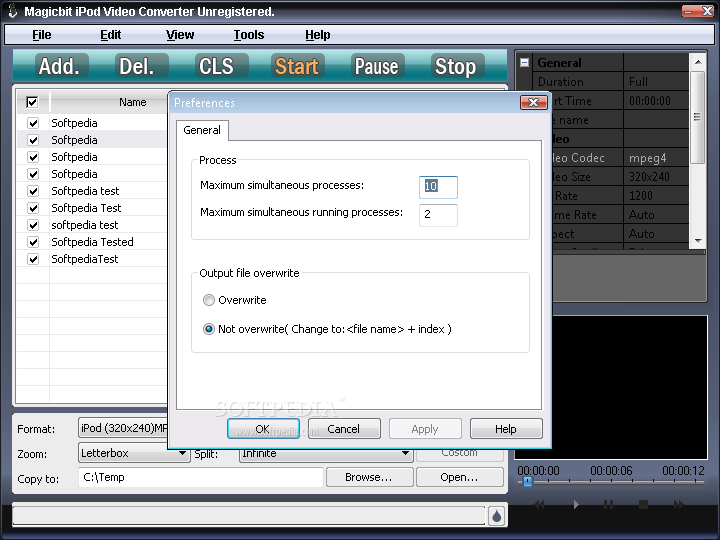Click the Copy to path field C:\Temp
Screen dimensions: 720x540
tap(201, 478)
